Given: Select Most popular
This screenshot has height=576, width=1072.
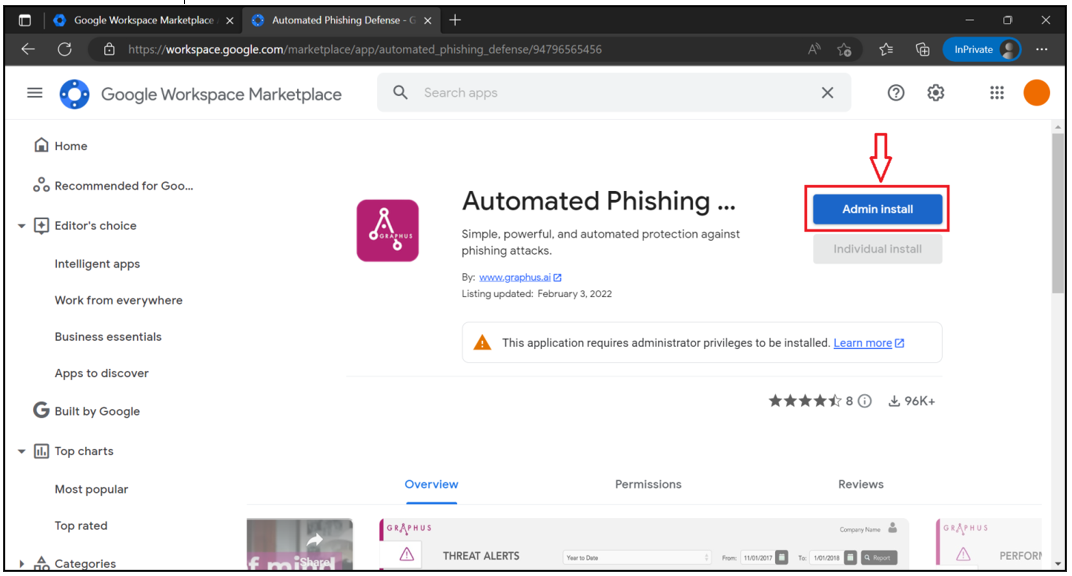Looking at the screenshot, I should pyautogui.click(x=91, y=489).
